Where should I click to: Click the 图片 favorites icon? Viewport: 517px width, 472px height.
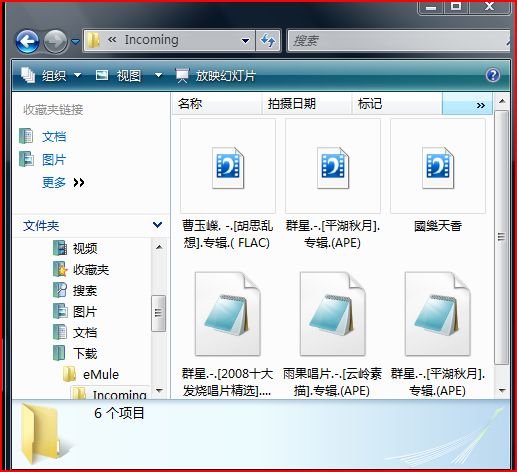26,159
